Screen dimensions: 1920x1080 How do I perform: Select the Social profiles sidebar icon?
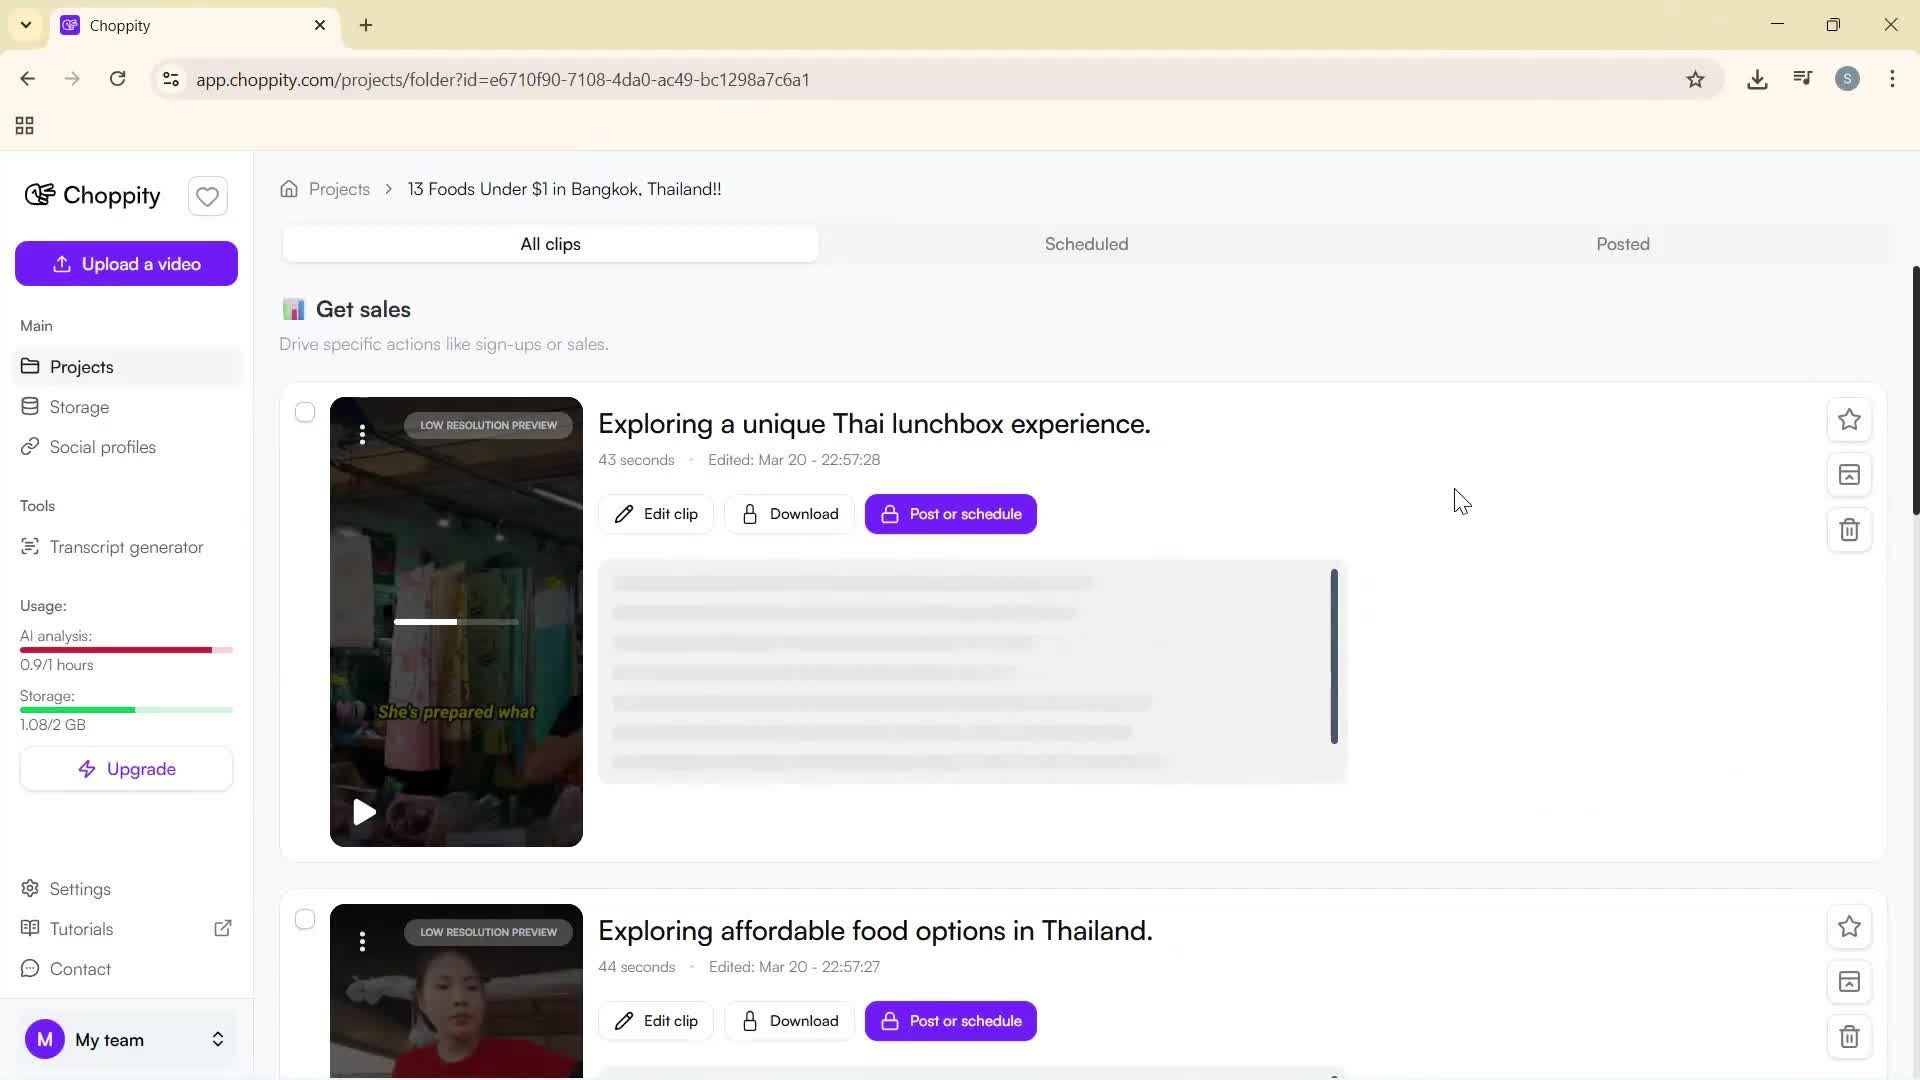[30, 447]
